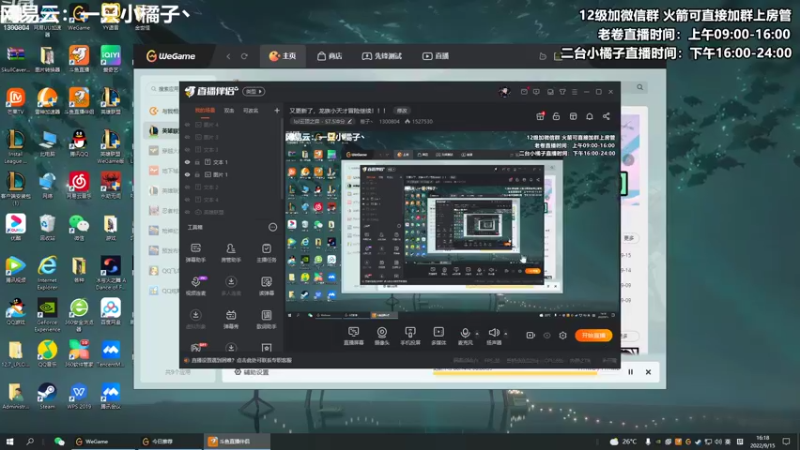Click the stream settings help link at bottom
Image resolution: width=800 pixels, height=450 pixels.
[x=239, y=360]
